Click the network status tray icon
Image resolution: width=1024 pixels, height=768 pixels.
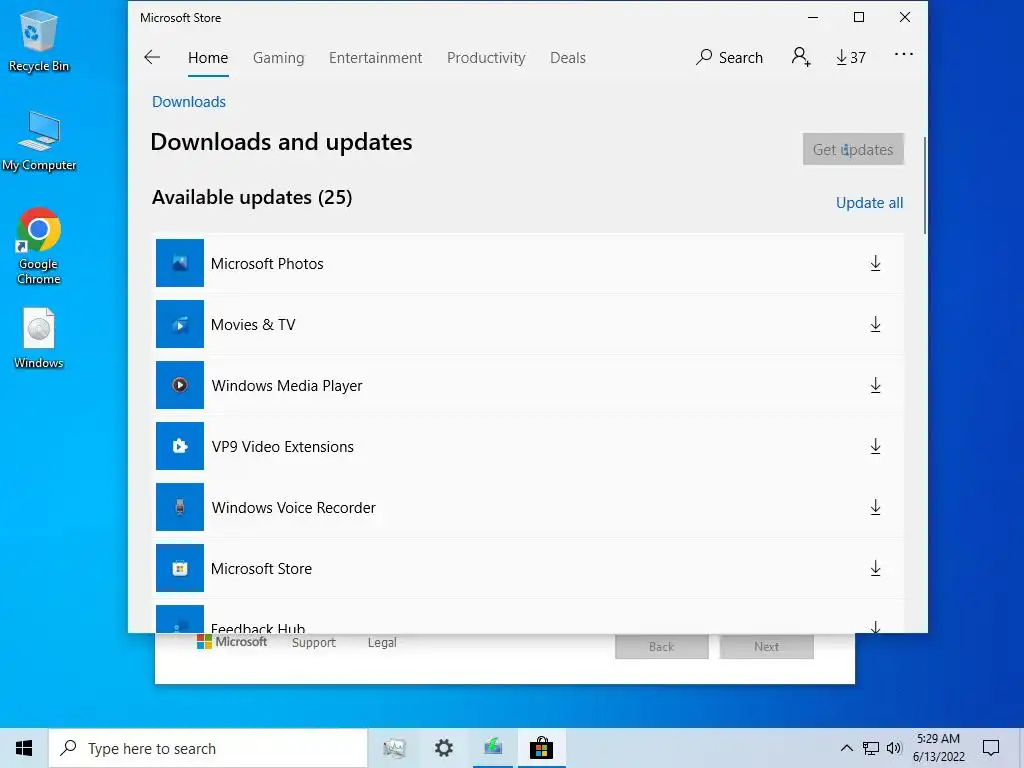pyautogui.click(x=871, y=748)
